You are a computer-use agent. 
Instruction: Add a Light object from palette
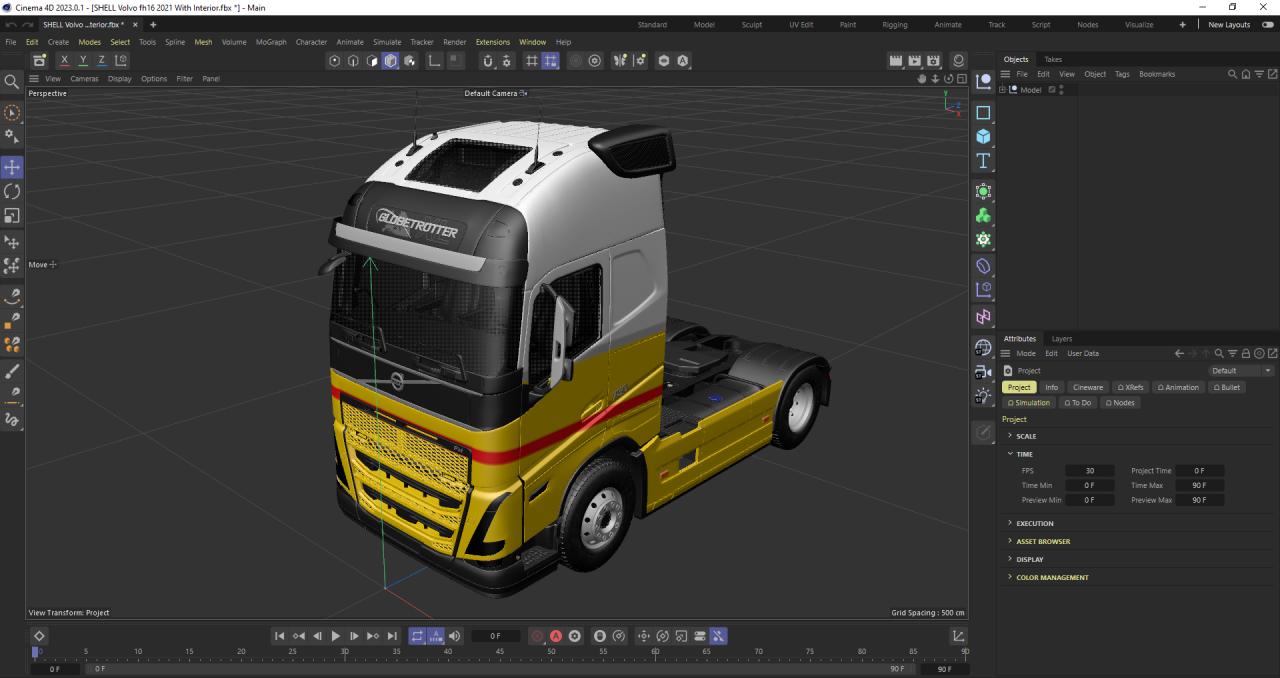983,396
